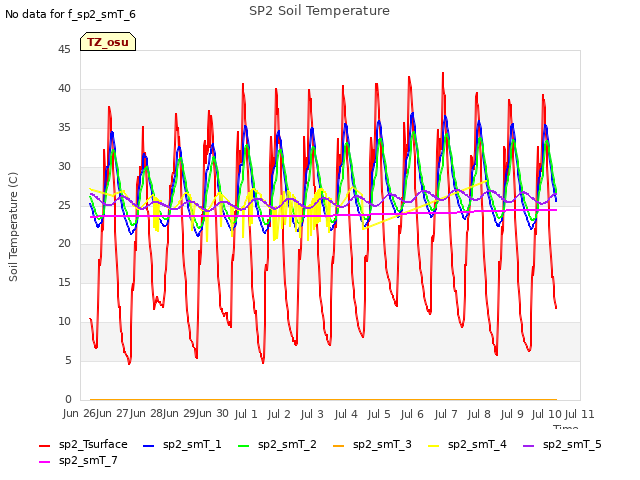Click the Jul 8 x-axis tick label
This screenshot has width=640, height=480.
[x=479, y=414]
